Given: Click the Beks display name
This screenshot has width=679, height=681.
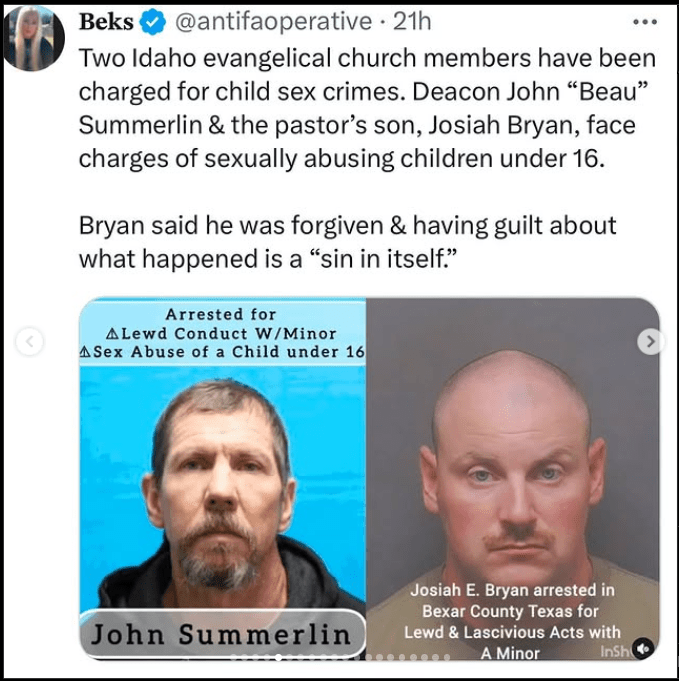Looking at the screenshot, I should [106, 22].
